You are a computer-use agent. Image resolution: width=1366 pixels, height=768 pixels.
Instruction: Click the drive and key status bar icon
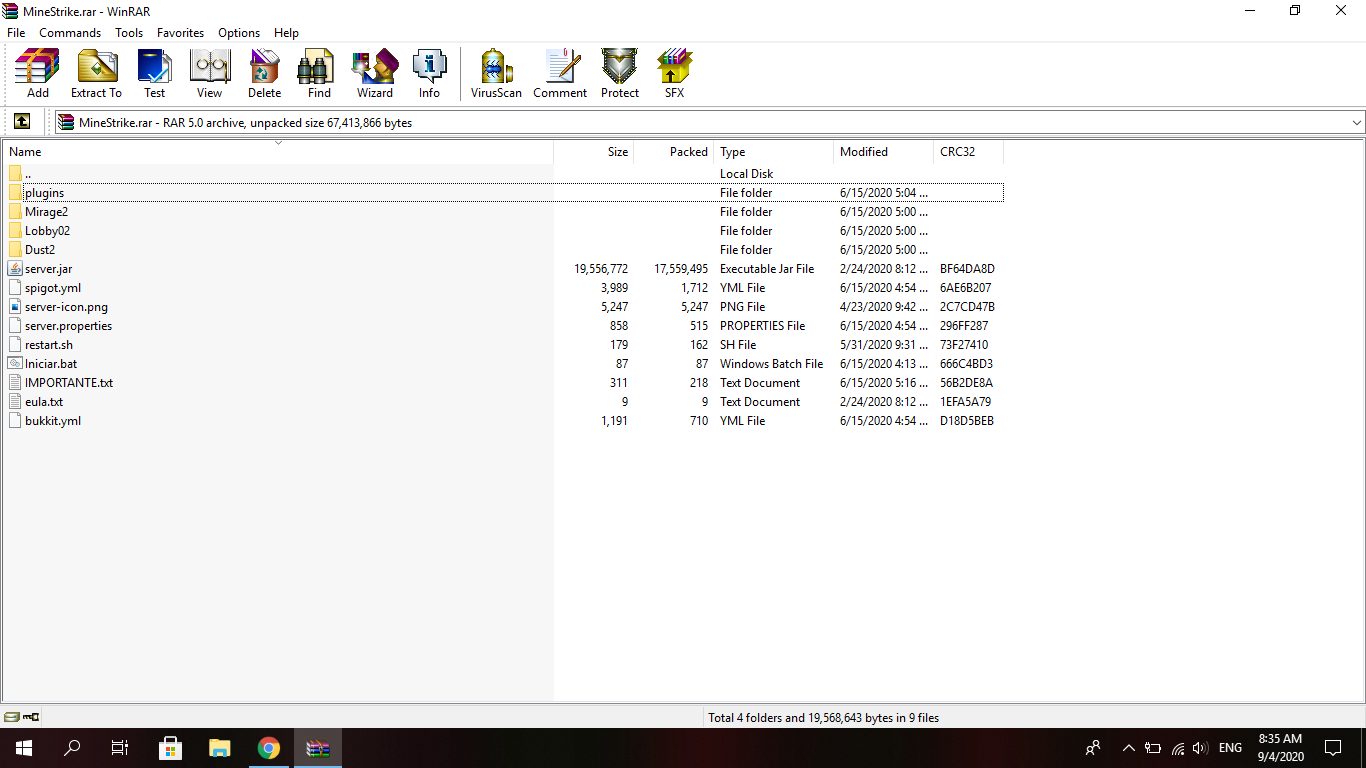22,717
